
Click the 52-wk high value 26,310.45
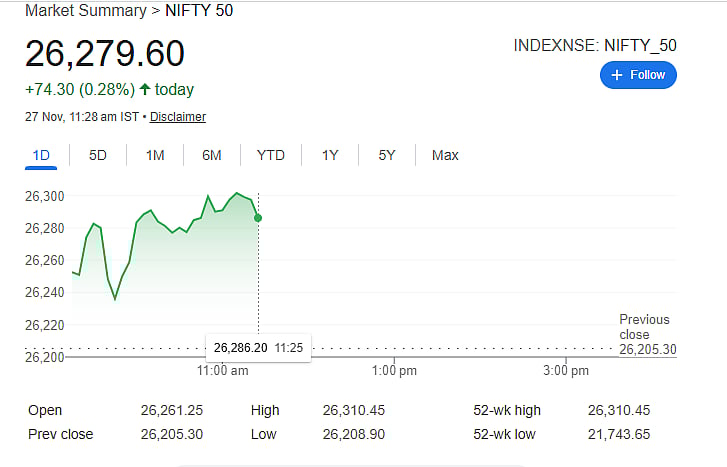pos(619,410)
